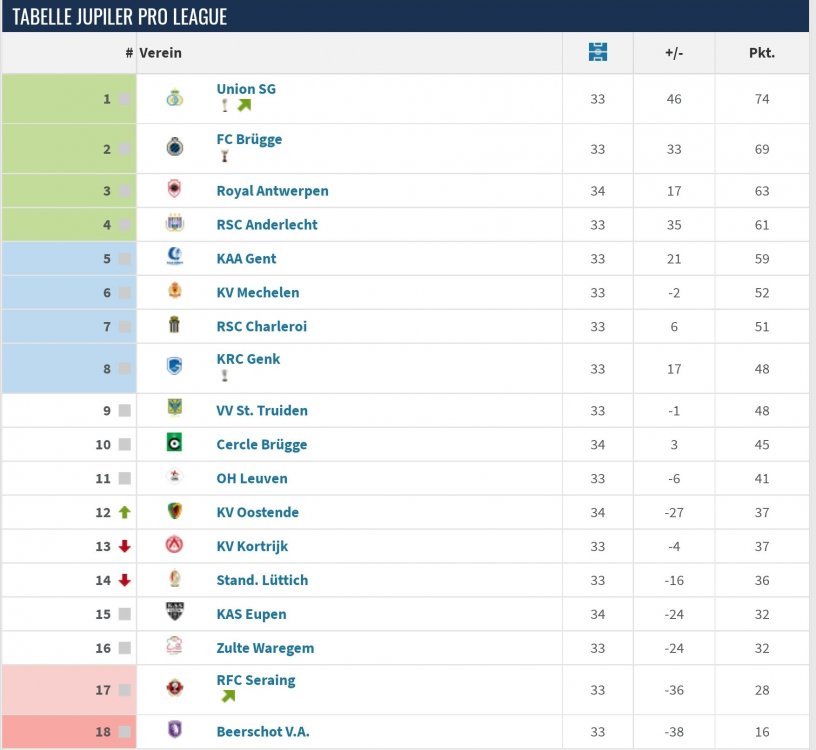Click the matches played pitch icon header
This screenshot has height=750, width=816.
pos(598,52)
